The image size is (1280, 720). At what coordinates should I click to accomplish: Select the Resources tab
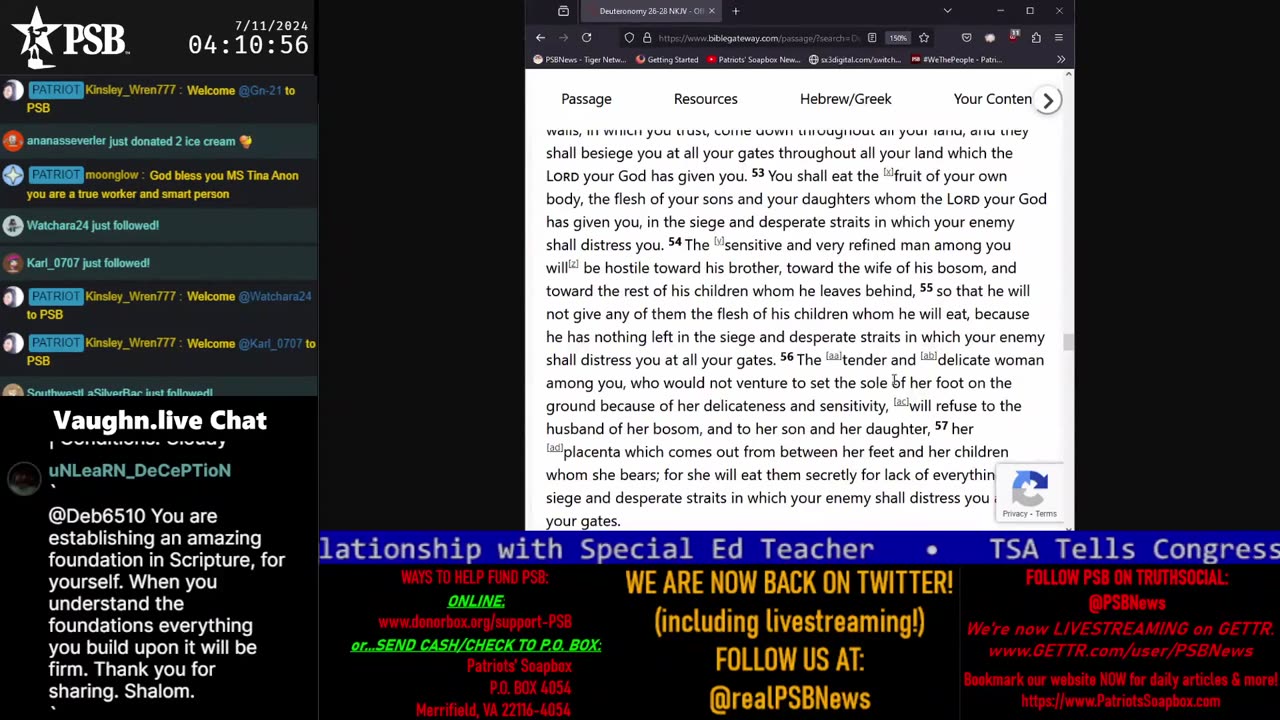[x=706, y=99]
